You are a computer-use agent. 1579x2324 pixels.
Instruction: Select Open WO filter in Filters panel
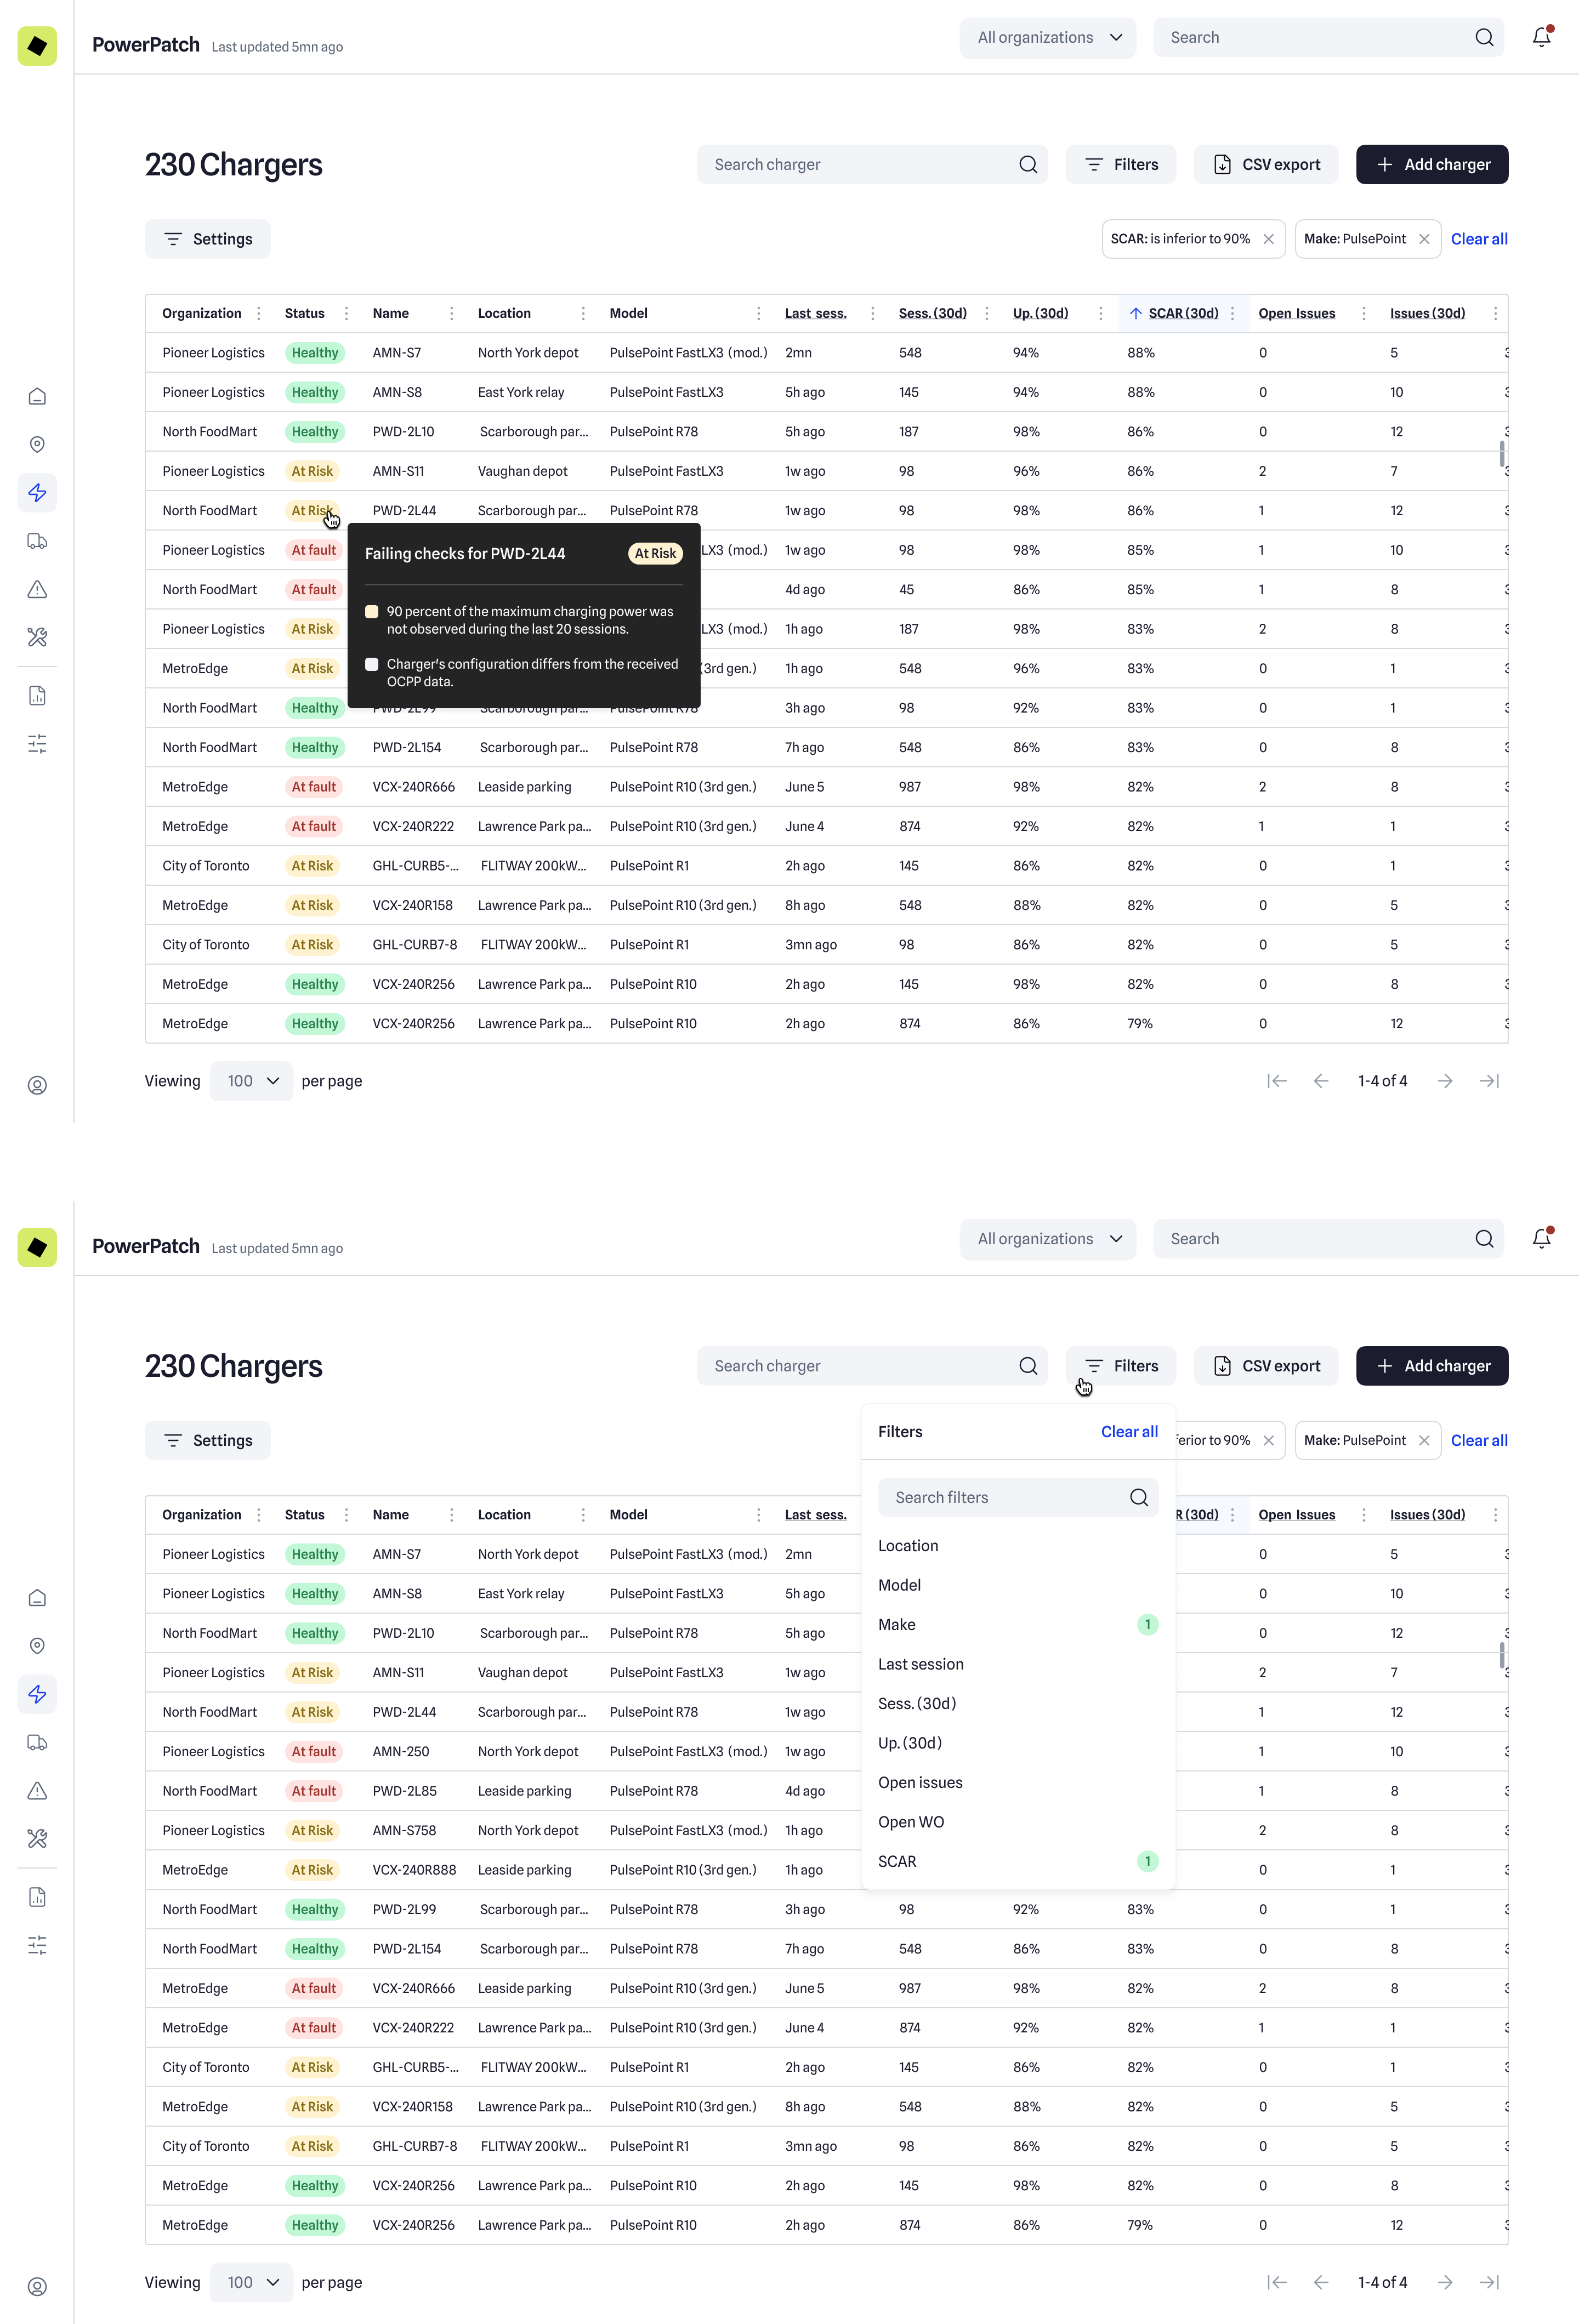(1018, 1822)
